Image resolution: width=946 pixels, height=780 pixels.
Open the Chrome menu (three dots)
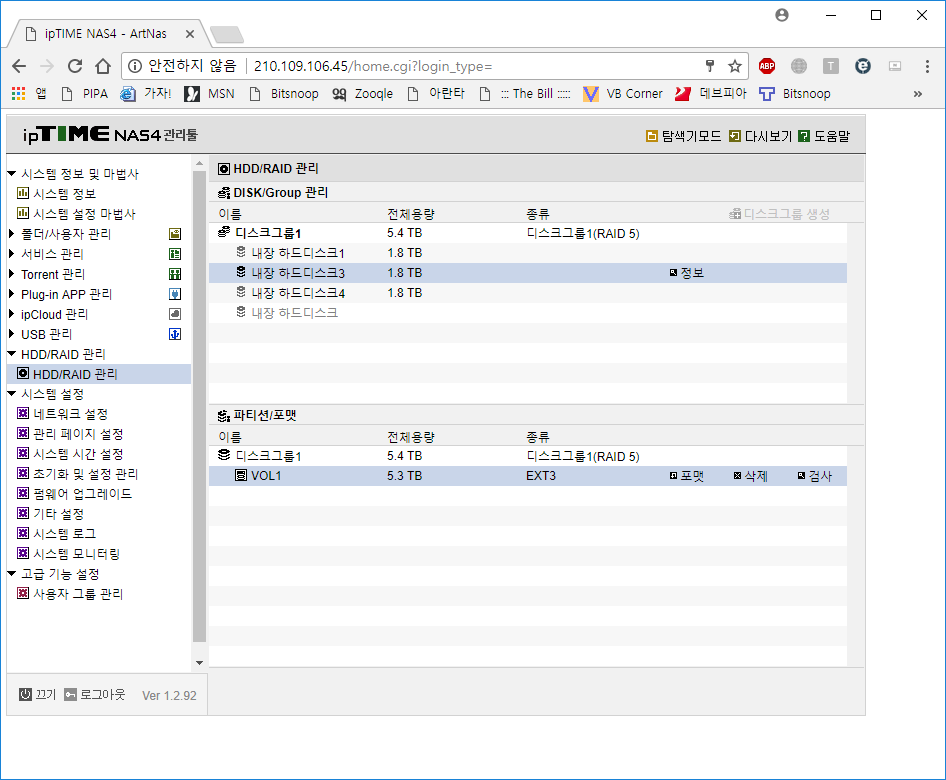coord(927,66)
